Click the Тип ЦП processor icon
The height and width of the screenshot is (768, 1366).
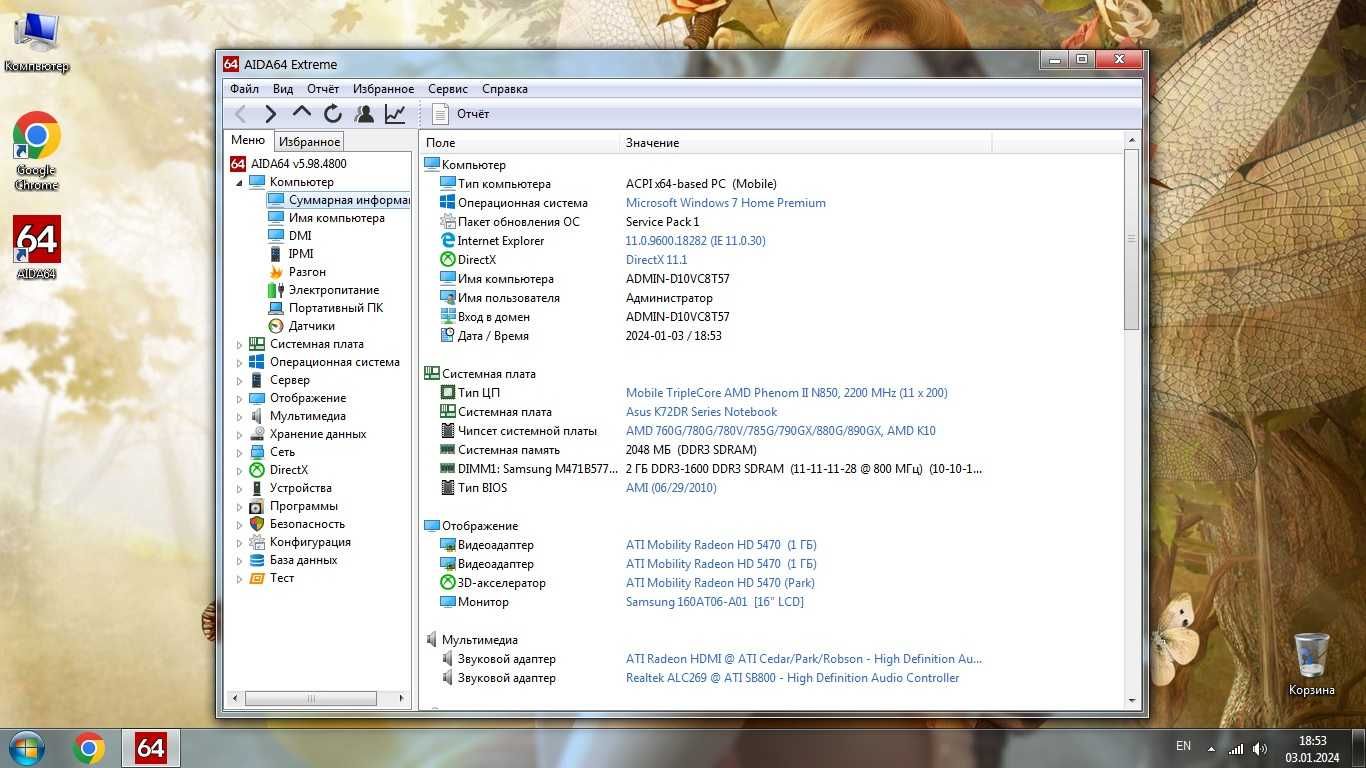(x=448, y=393)
